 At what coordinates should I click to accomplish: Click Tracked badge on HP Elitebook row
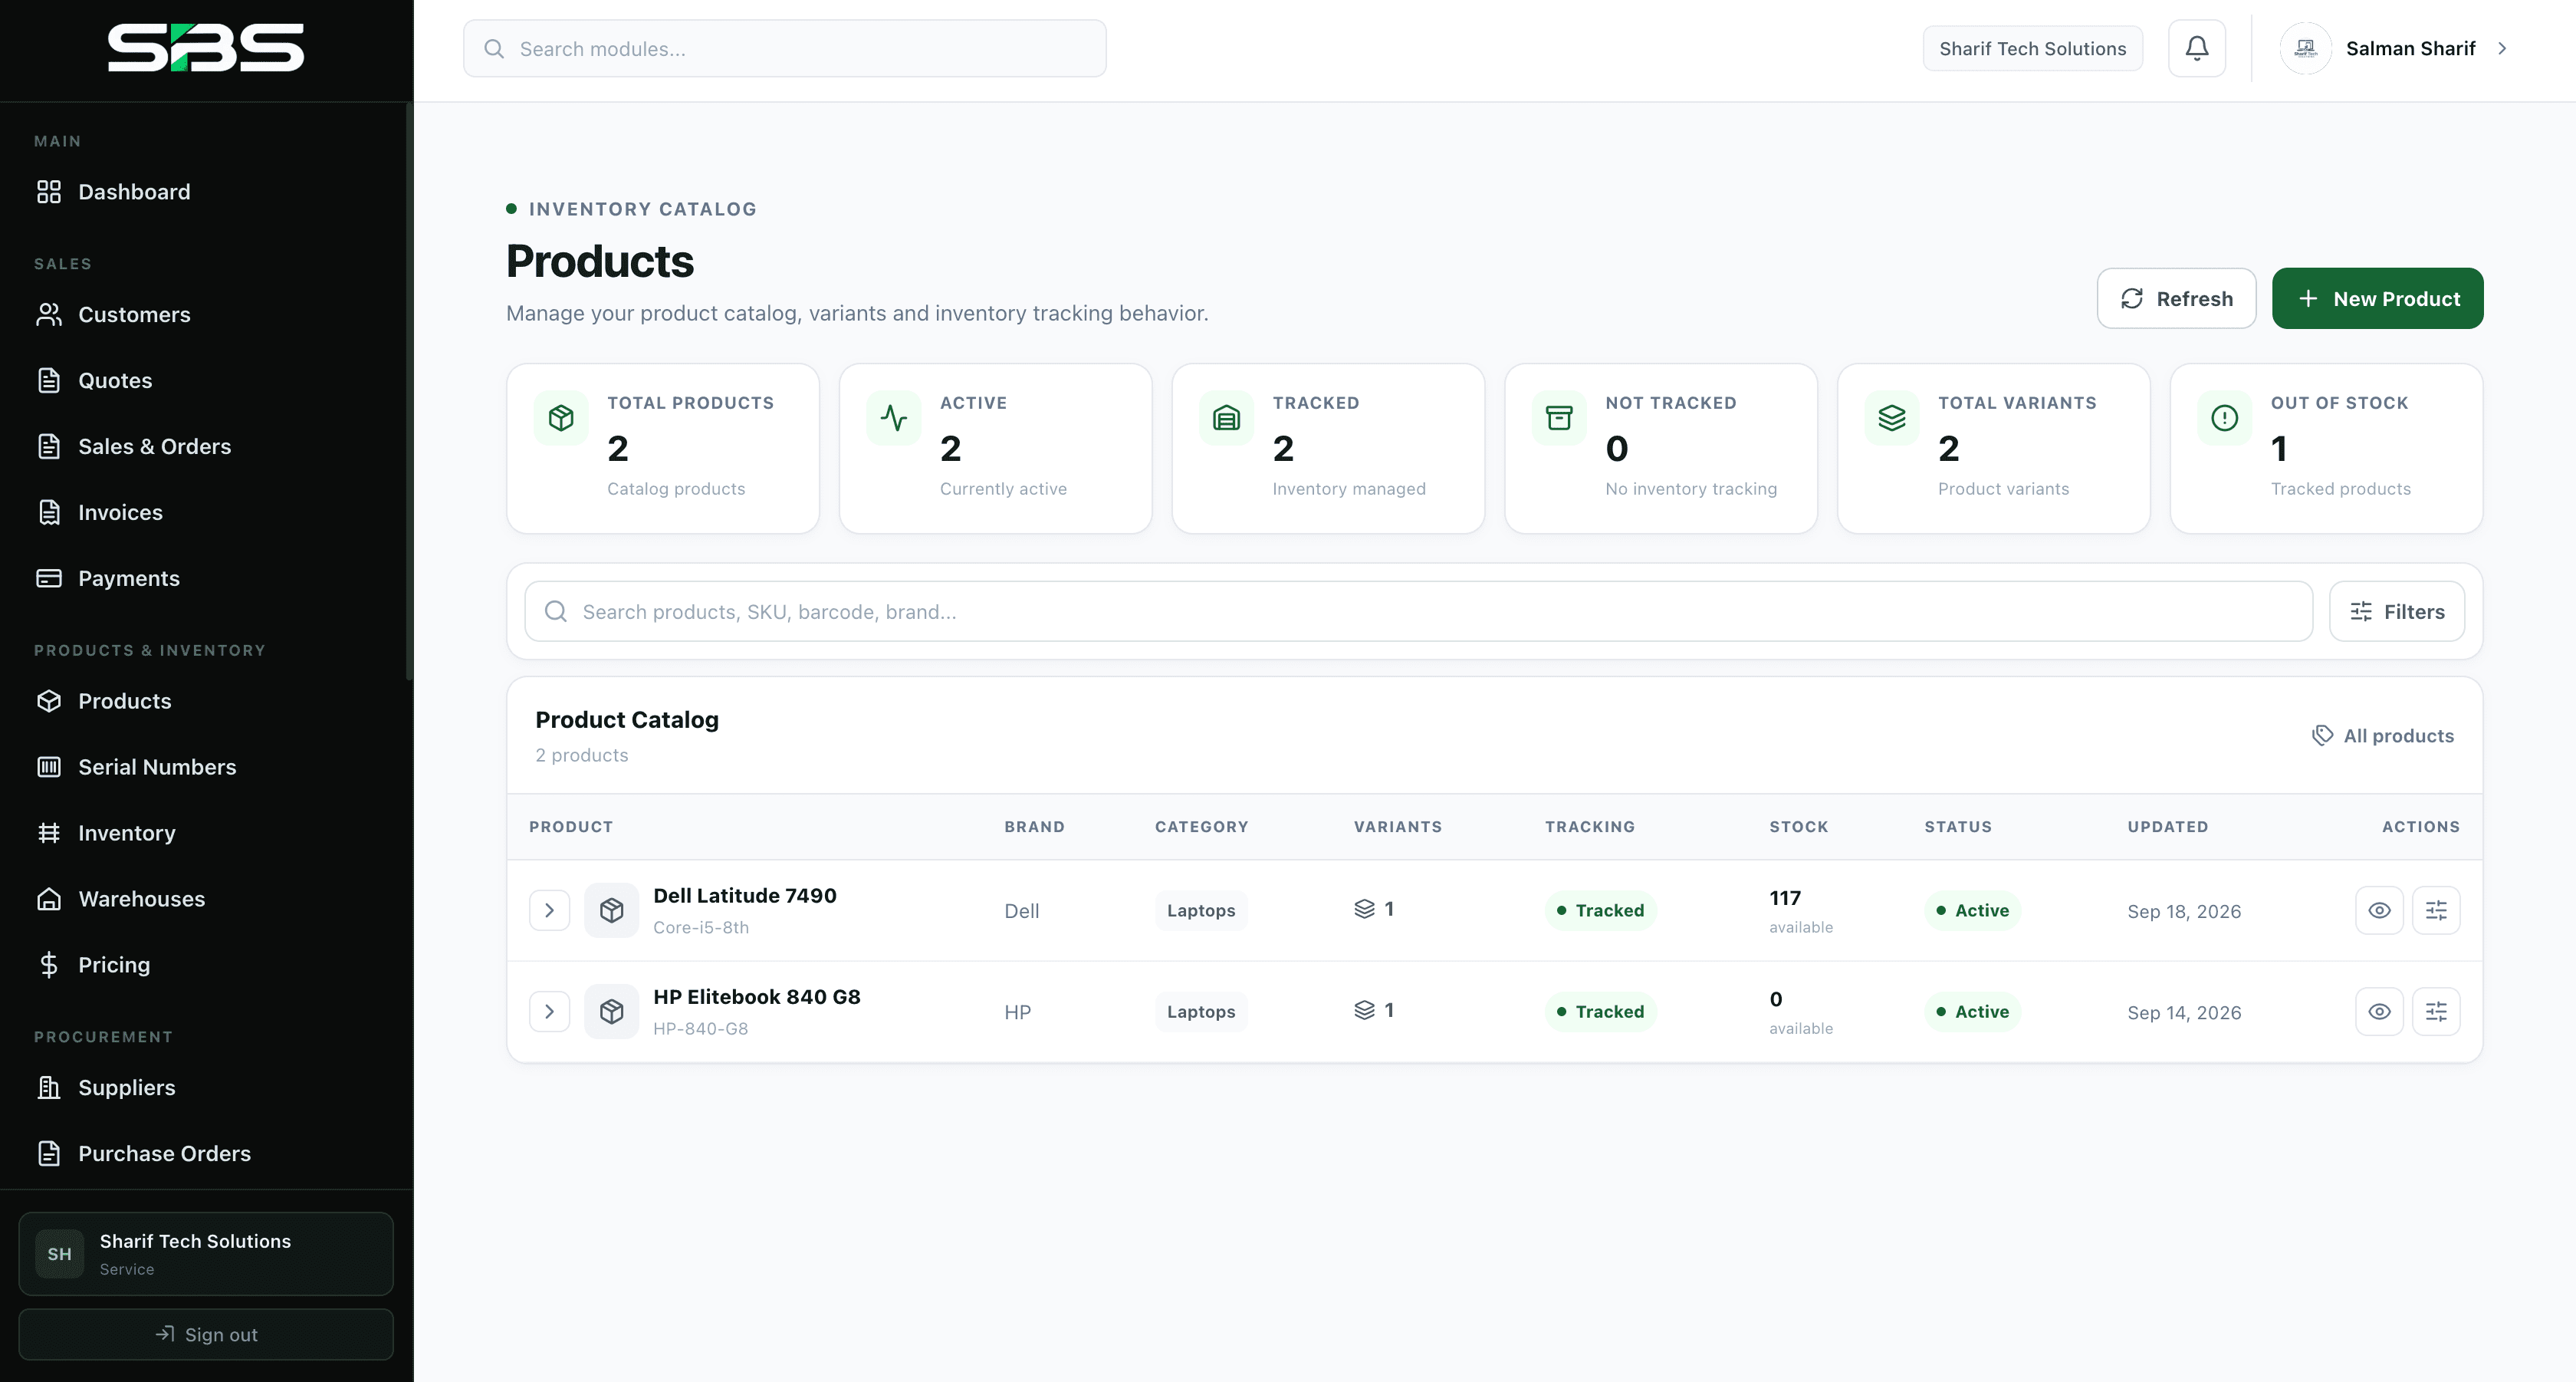[x=1600, y=1011]
